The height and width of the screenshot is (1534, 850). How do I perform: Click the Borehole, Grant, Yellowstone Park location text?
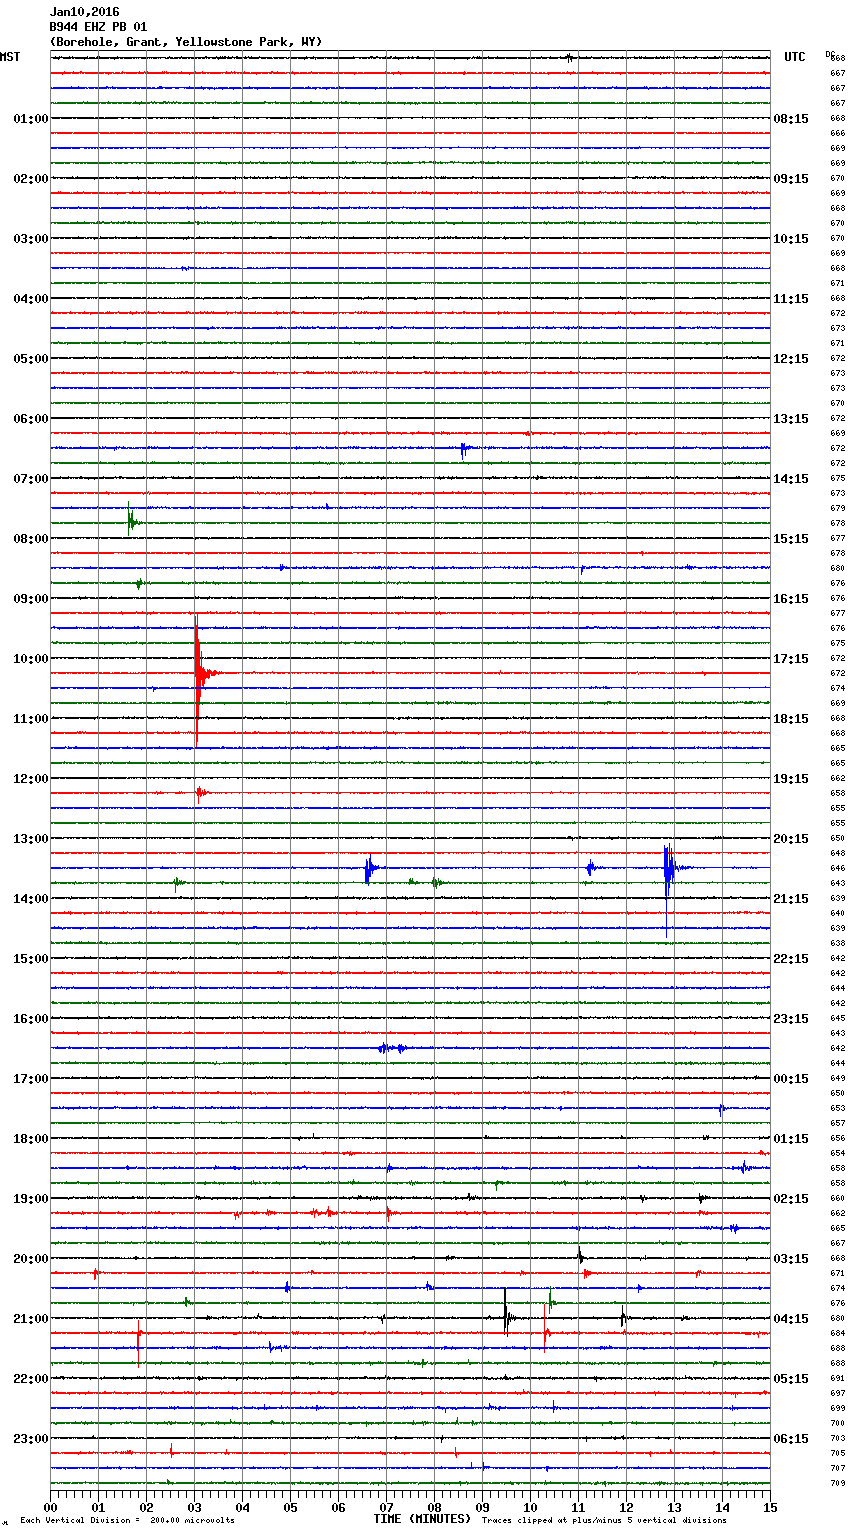(x=186, y=42)
